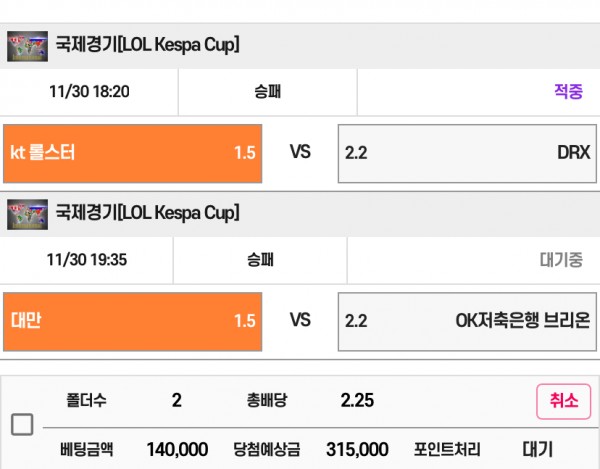Click the 대기중 status label

pyautogui.click(x=561, y=260)
